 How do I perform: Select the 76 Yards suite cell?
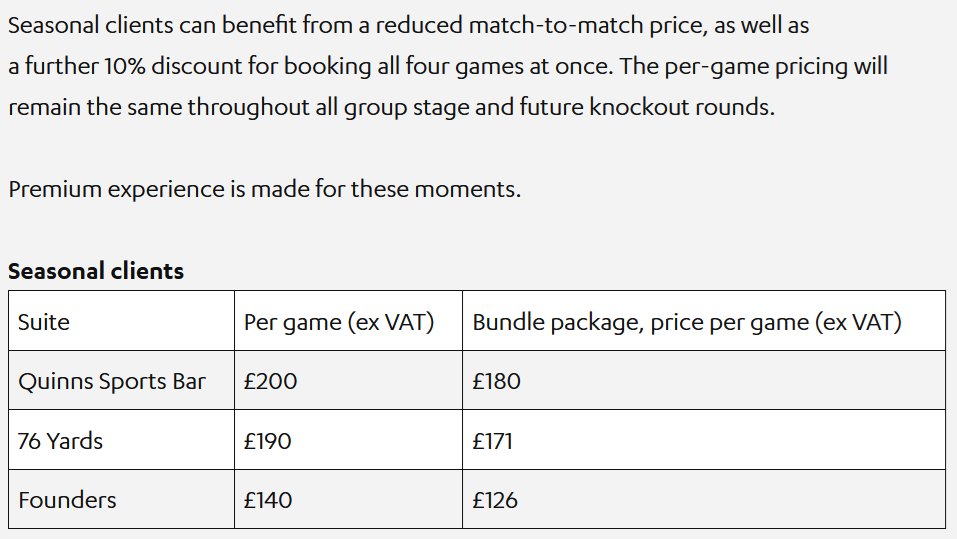(121, 440)
